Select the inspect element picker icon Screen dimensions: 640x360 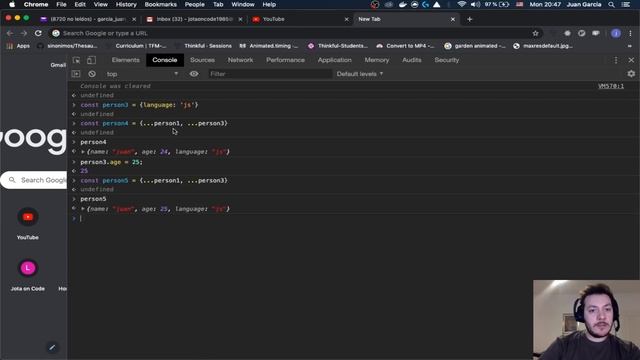pyautogui.click(x=76, y=60)
